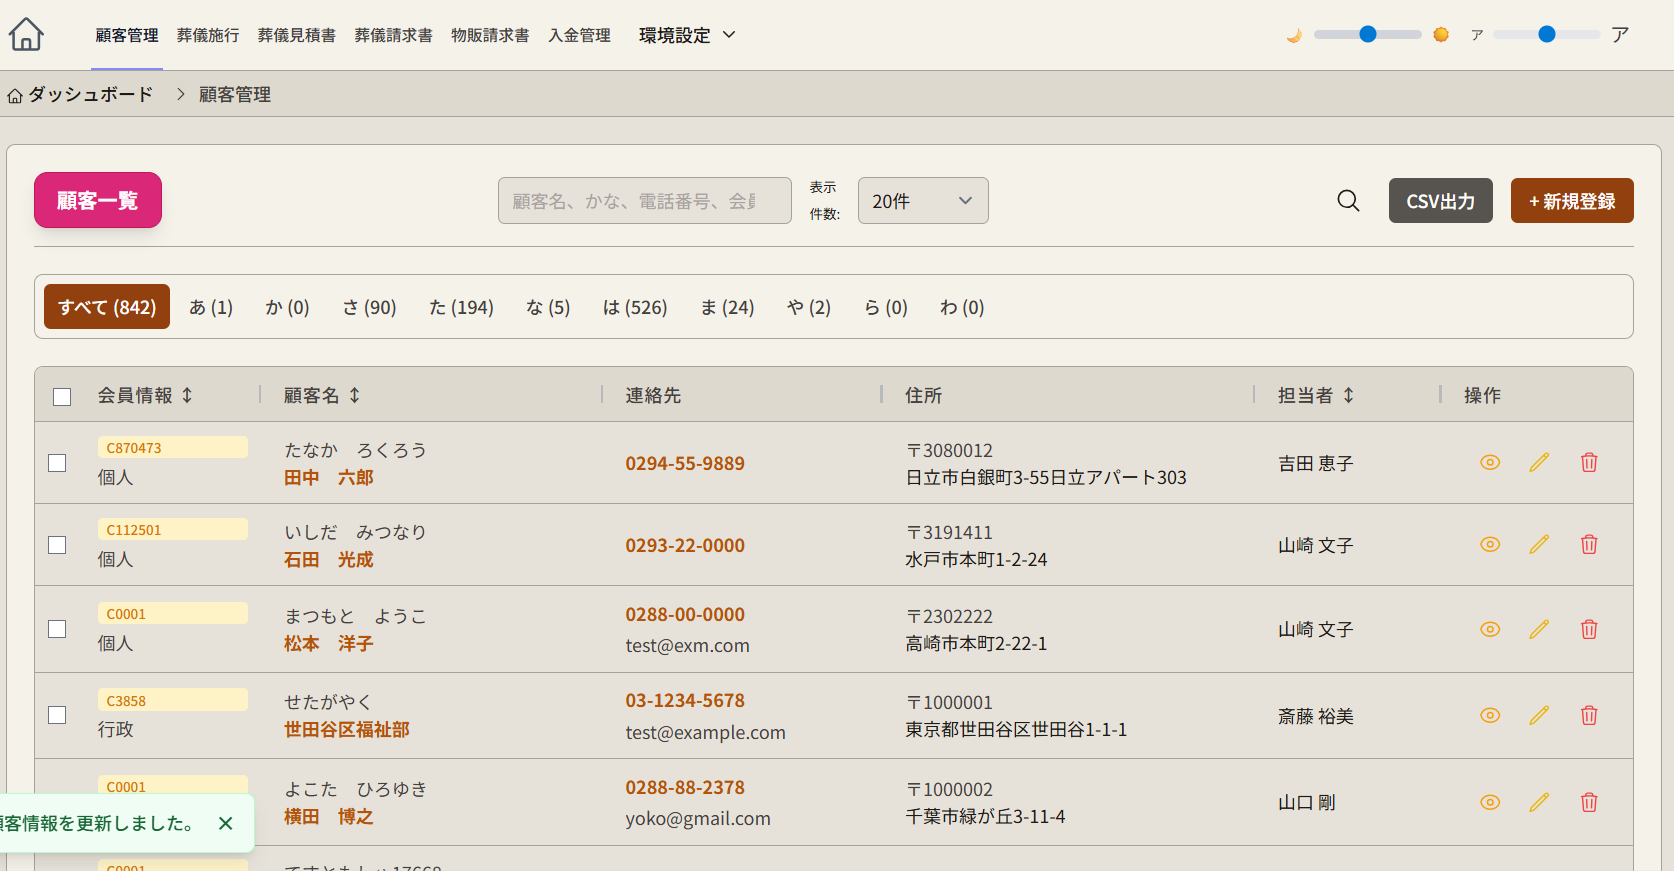Dismiss the update notification toast
The width and height of the screenshot is (1674, 871).
[225, 823]
